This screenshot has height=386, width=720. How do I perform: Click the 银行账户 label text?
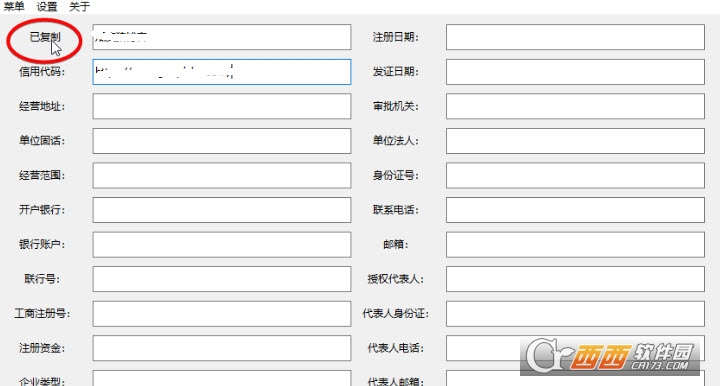point(42,244)
